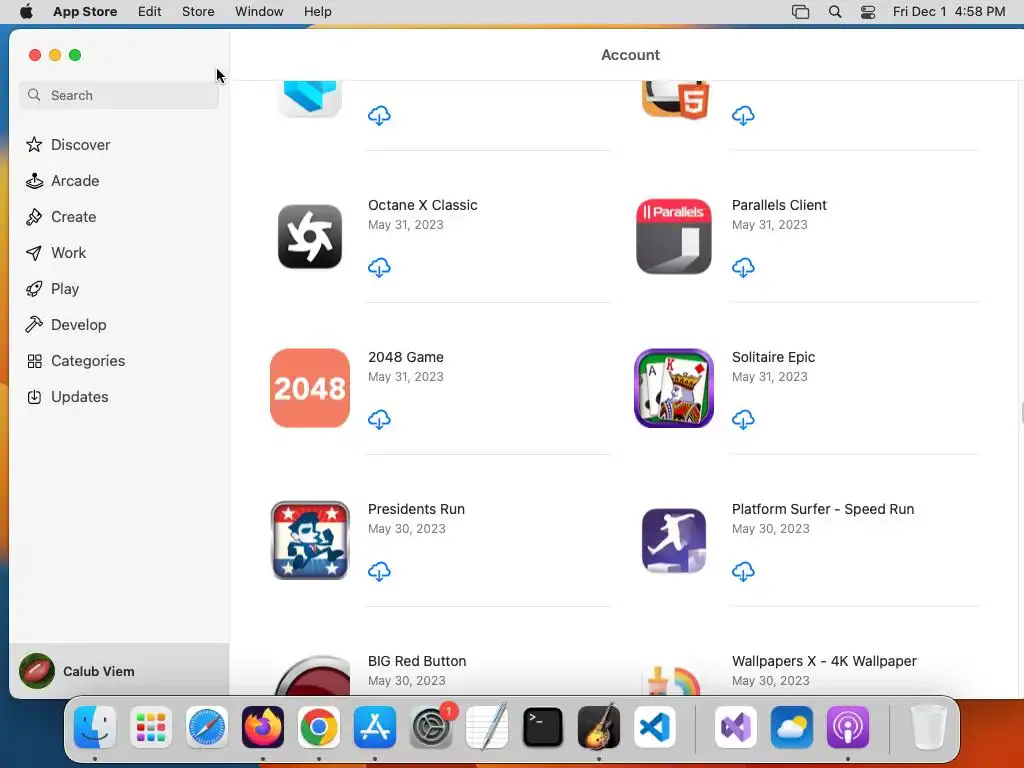Open Calub Viem account profile
This screenshot has height=768, width=1024.
[119, 671]
